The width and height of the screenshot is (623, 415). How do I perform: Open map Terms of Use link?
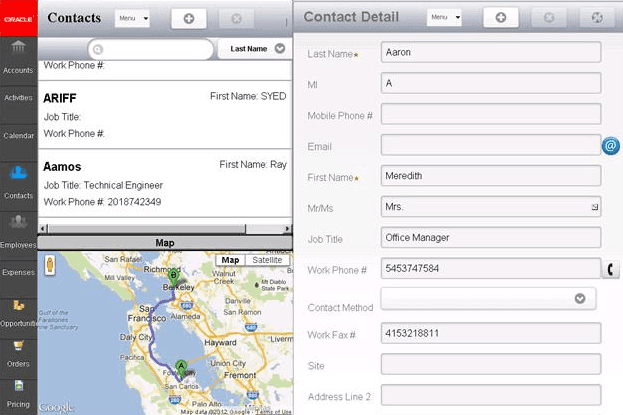tap(274, 411)
